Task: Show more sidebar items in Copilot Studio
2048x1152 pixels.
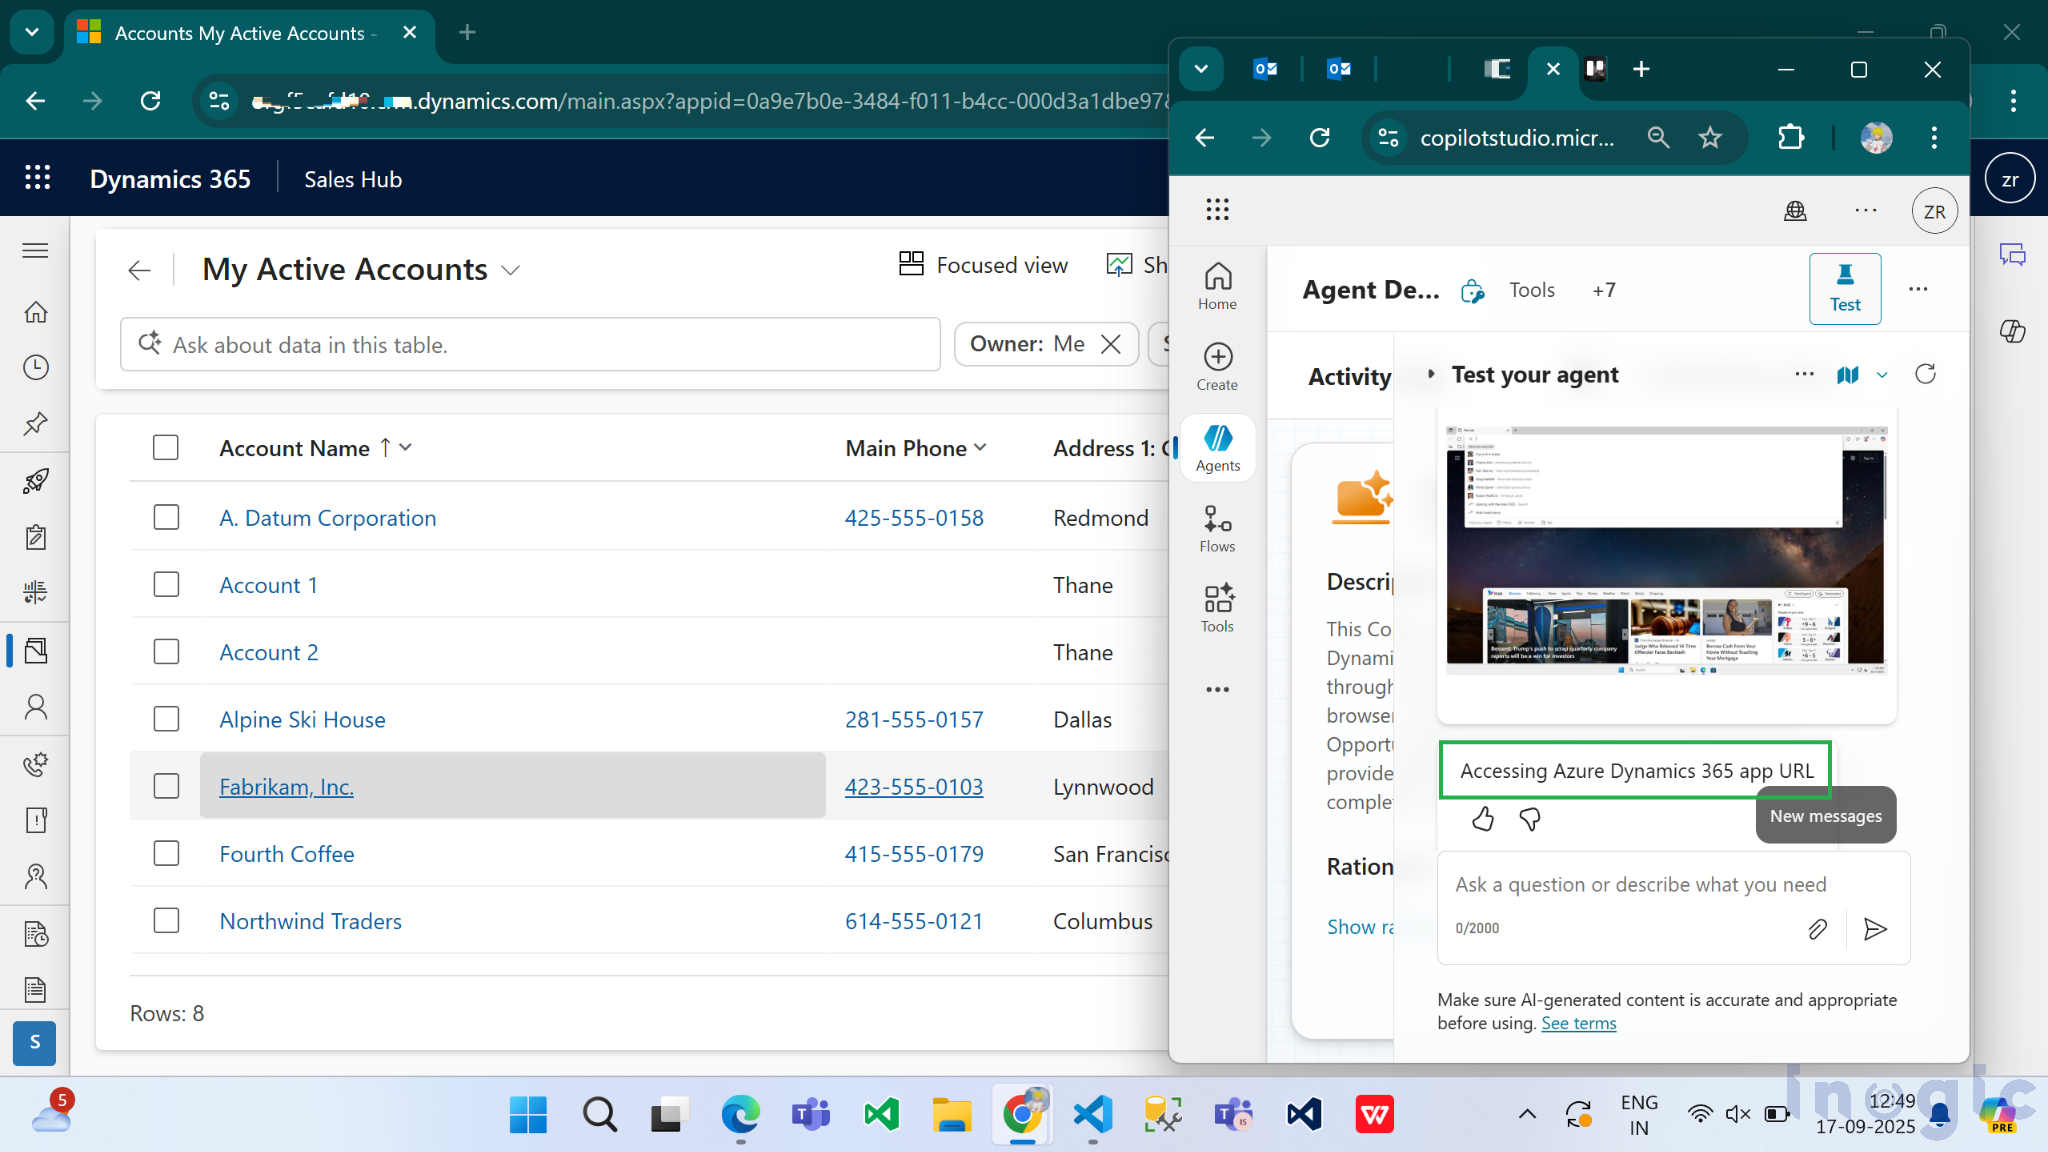Action: click(1217, 689)
